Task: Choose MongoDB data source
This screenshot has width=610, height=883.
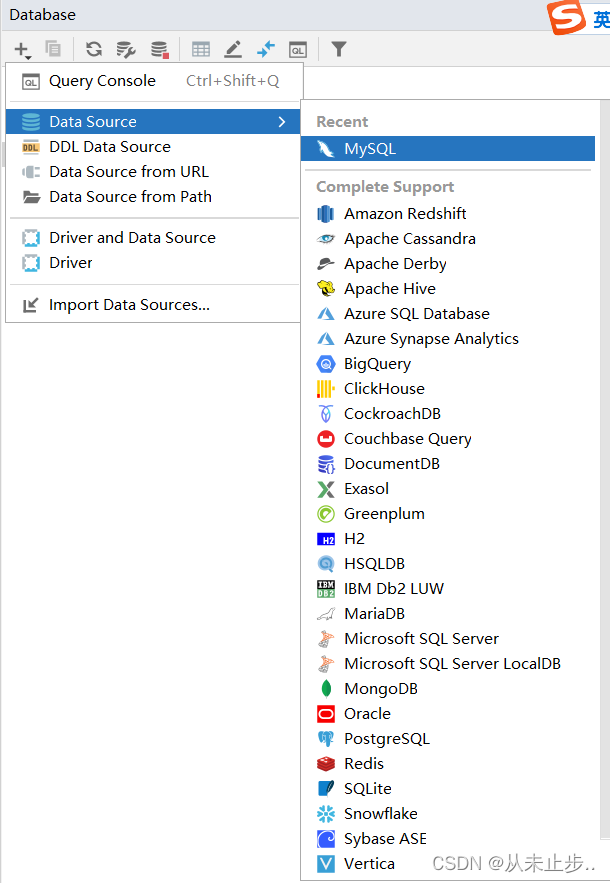Action: [448, 689]
